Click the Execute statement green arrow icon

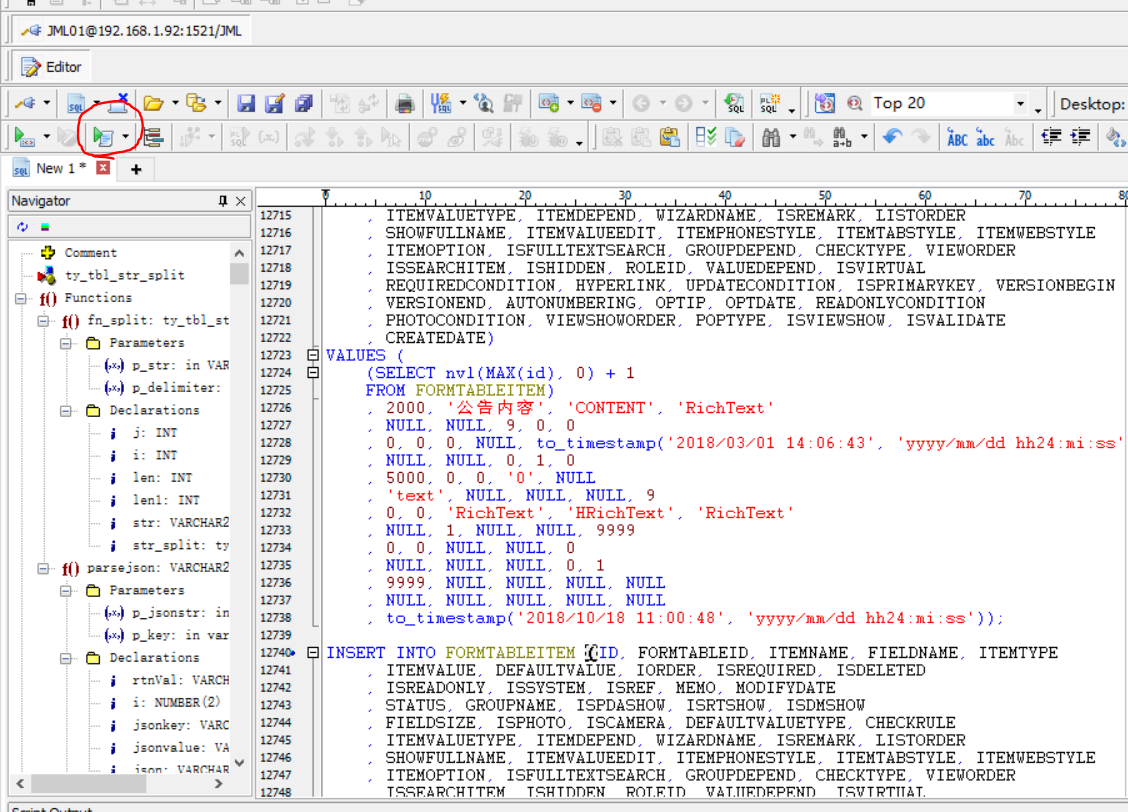pyautogui.click(x=22, y=137)
